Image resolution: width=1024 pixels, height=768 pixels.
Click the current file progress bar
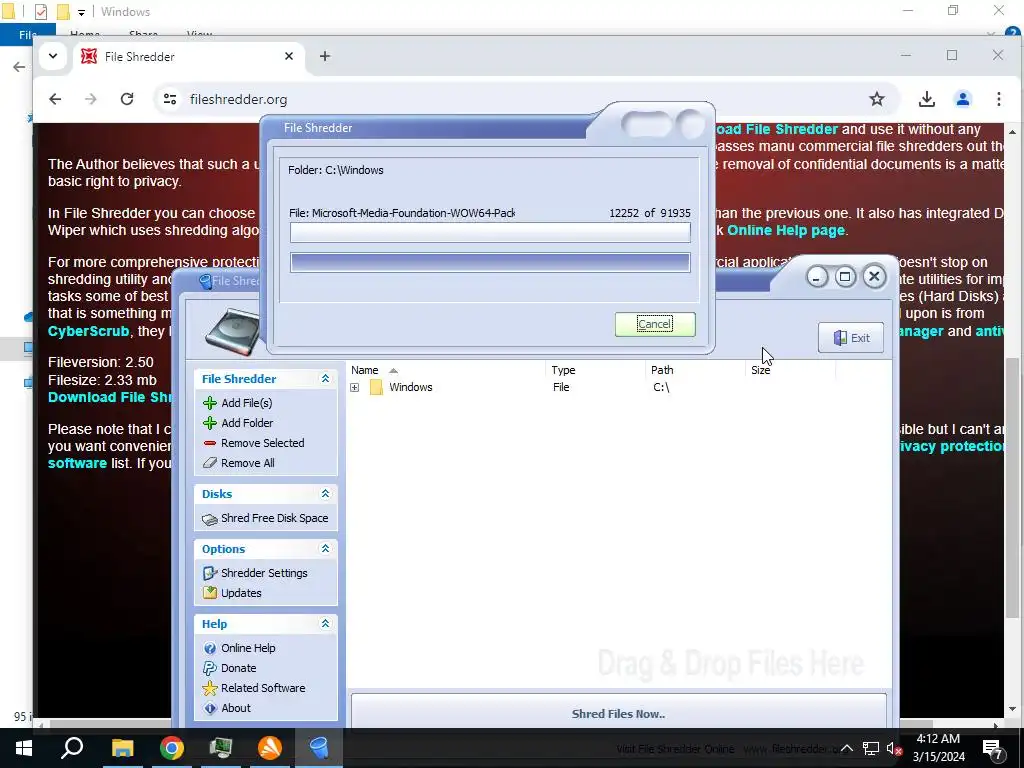point(490,232)
